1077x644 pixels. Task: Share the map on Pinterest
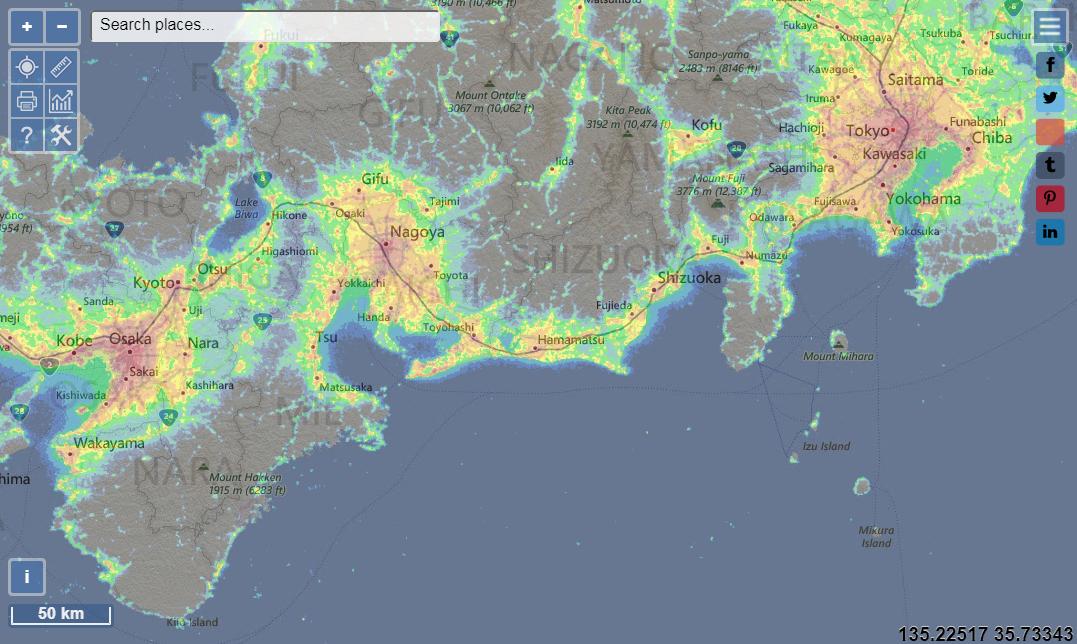pos(1050,198)
